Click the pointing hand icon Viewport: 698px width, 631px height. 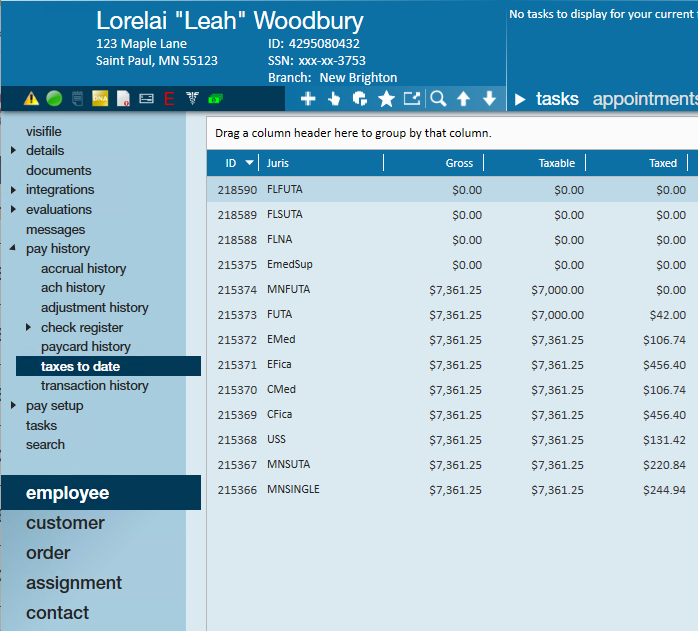(x=334, y=98)
